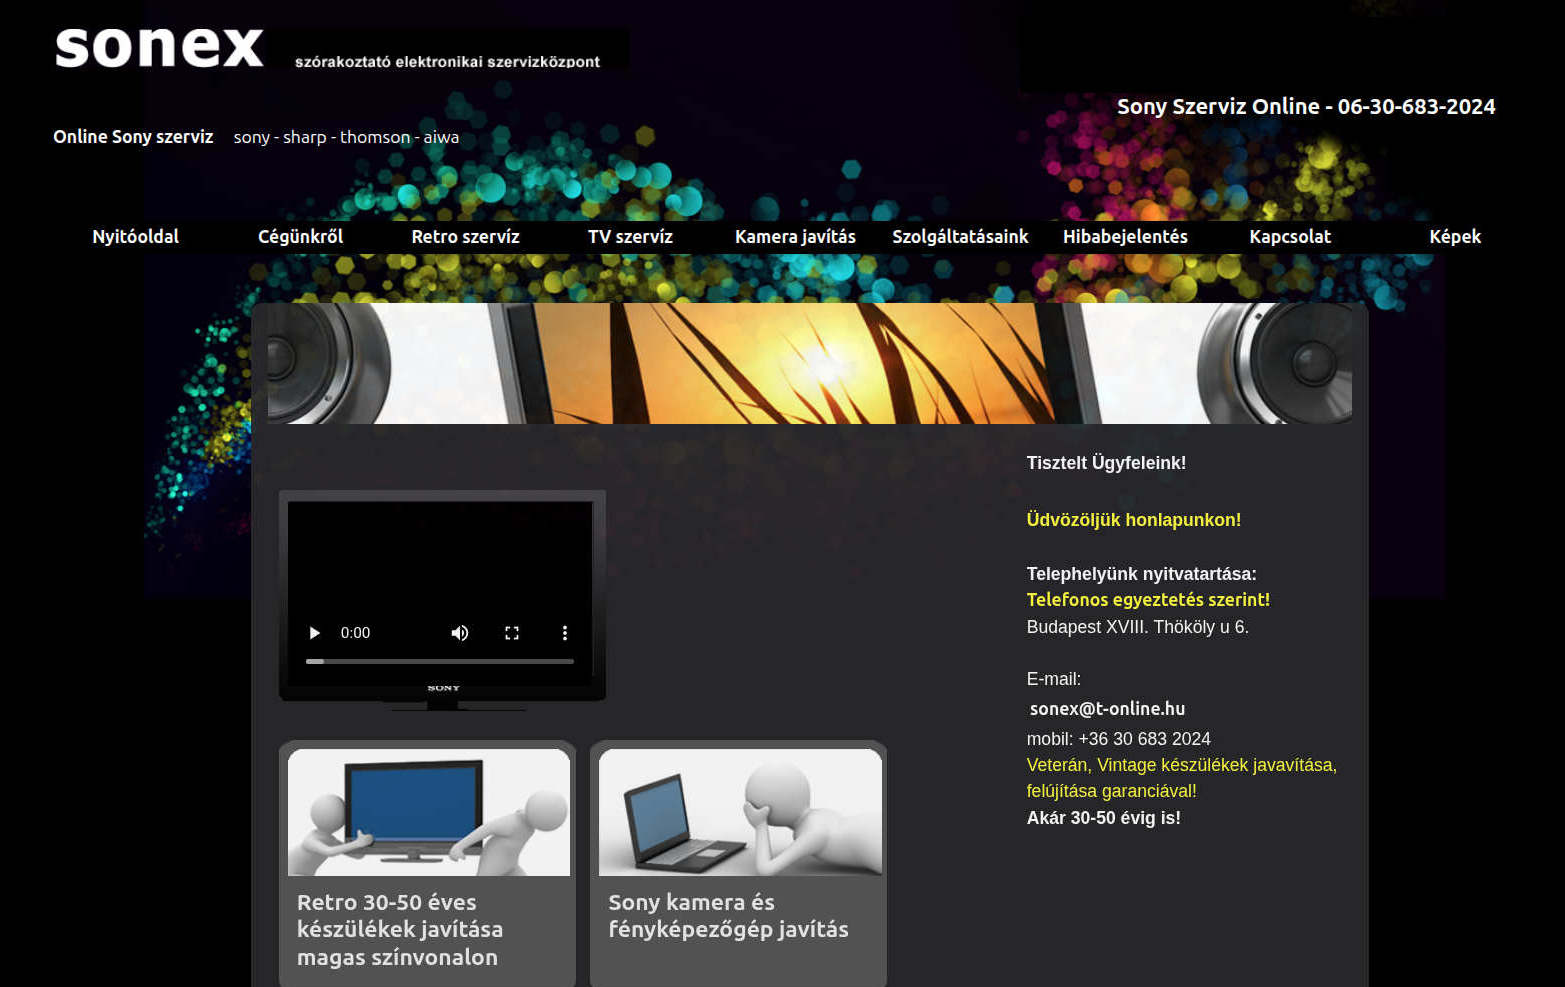The width and height of the screenshot is (1565, 987).
Task: Open the Nyitóoldal menu item
Action: tap(136, 237)
